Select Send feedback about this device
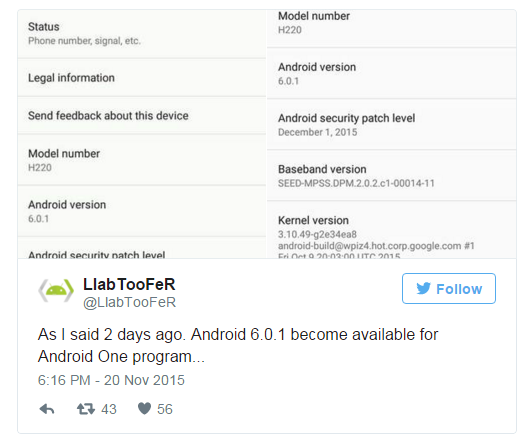 pos(142,116)
